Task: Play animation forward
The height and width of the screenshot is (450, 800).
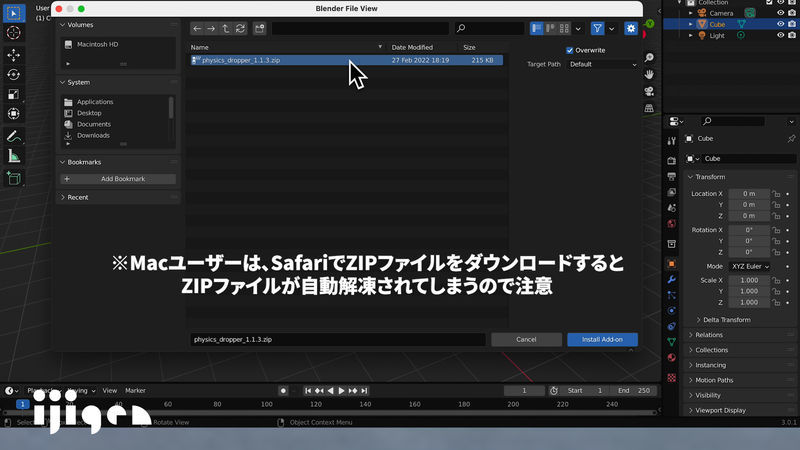Action: tap(341, 391)
